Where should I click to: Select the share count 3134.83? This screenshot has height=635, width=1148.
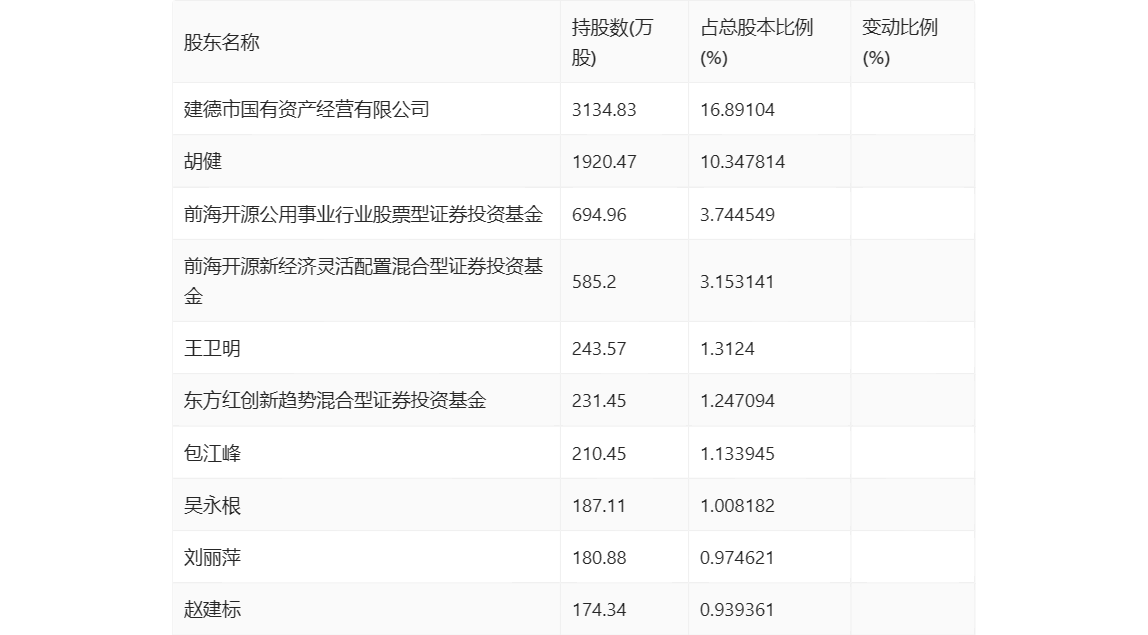click(x=604, y=110)
